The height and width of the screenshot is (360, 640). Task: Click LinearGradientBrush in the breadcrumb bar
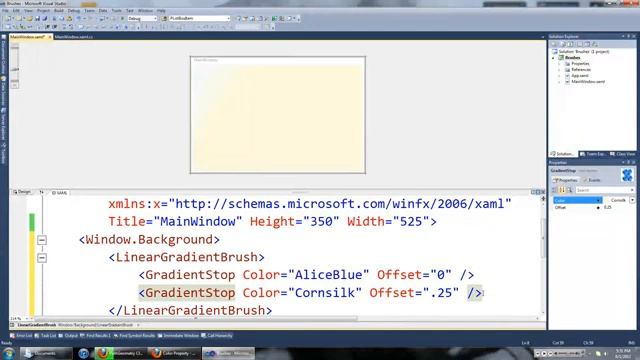tap(37, 325)
